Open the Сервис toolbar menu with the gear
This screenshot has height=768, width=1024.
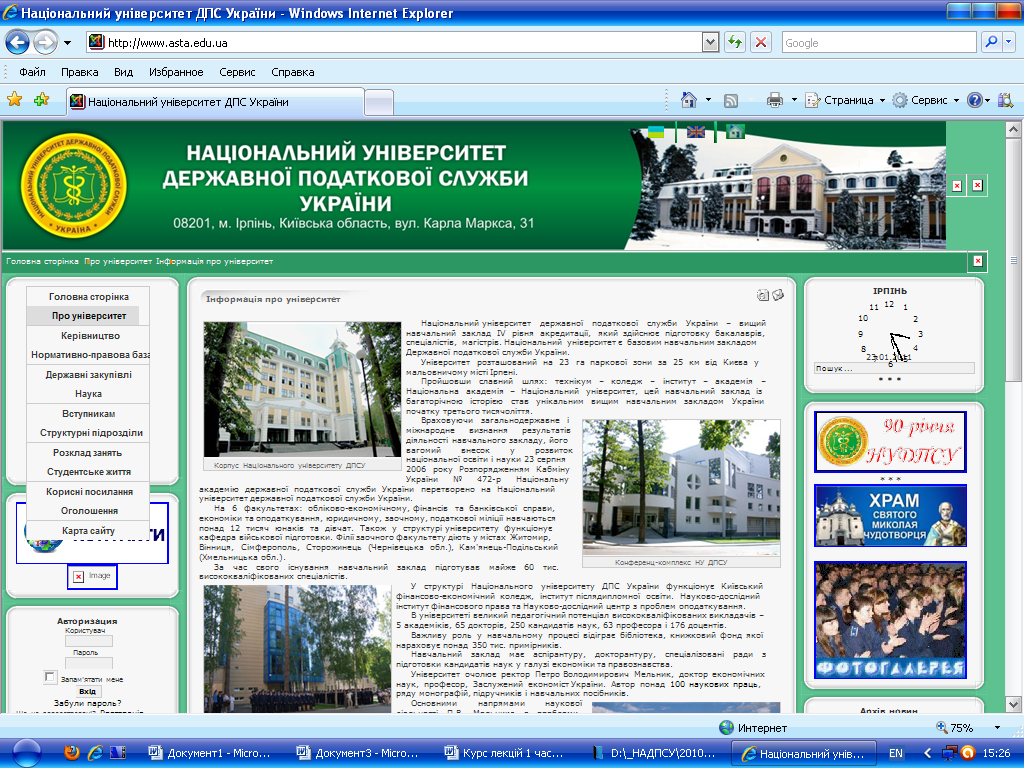click(x=925, y=100)
